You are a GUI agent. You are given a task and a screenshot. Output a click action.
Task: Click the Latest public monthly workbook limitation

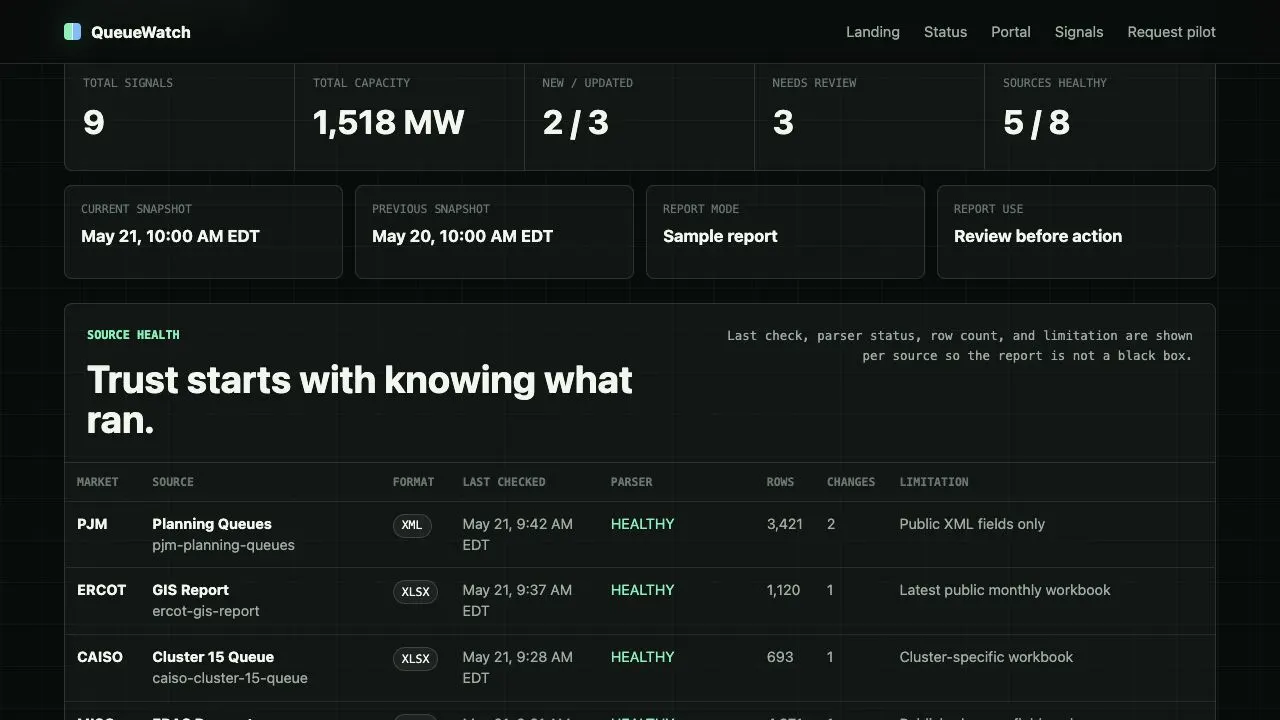pos(1005,590)
